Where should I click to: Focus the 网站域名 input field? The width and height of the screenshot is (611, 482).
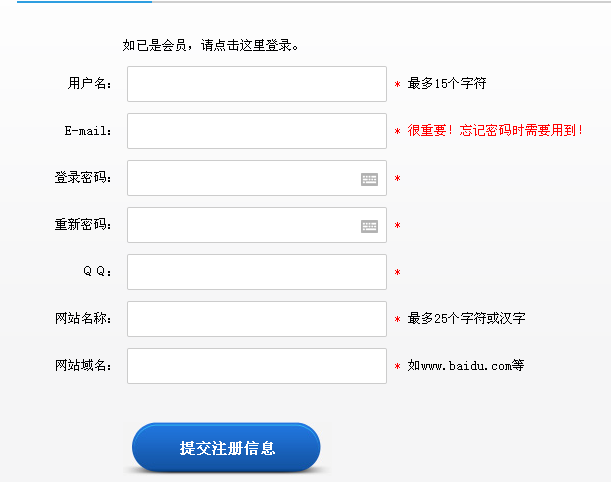(x=256, y=366)
